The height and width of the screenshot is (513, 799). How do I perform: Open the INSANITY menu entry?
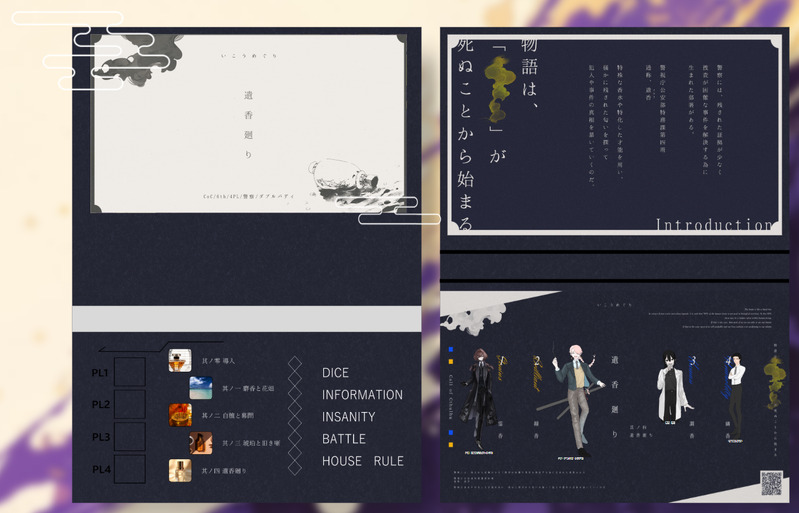point(349,417)
